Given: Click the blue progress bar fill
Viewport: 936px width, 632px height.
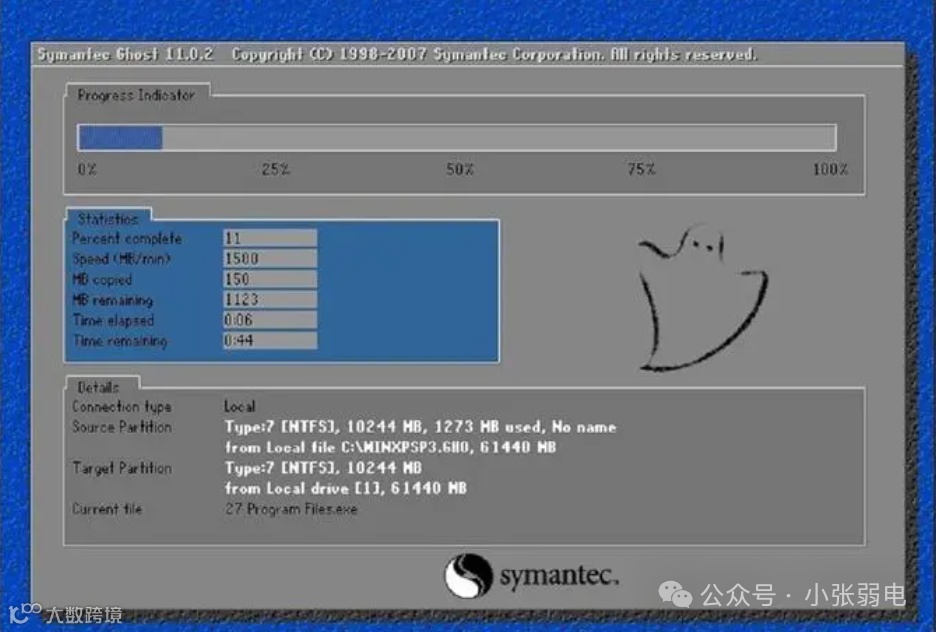Looking at the screenshot, I should [120, 138].
